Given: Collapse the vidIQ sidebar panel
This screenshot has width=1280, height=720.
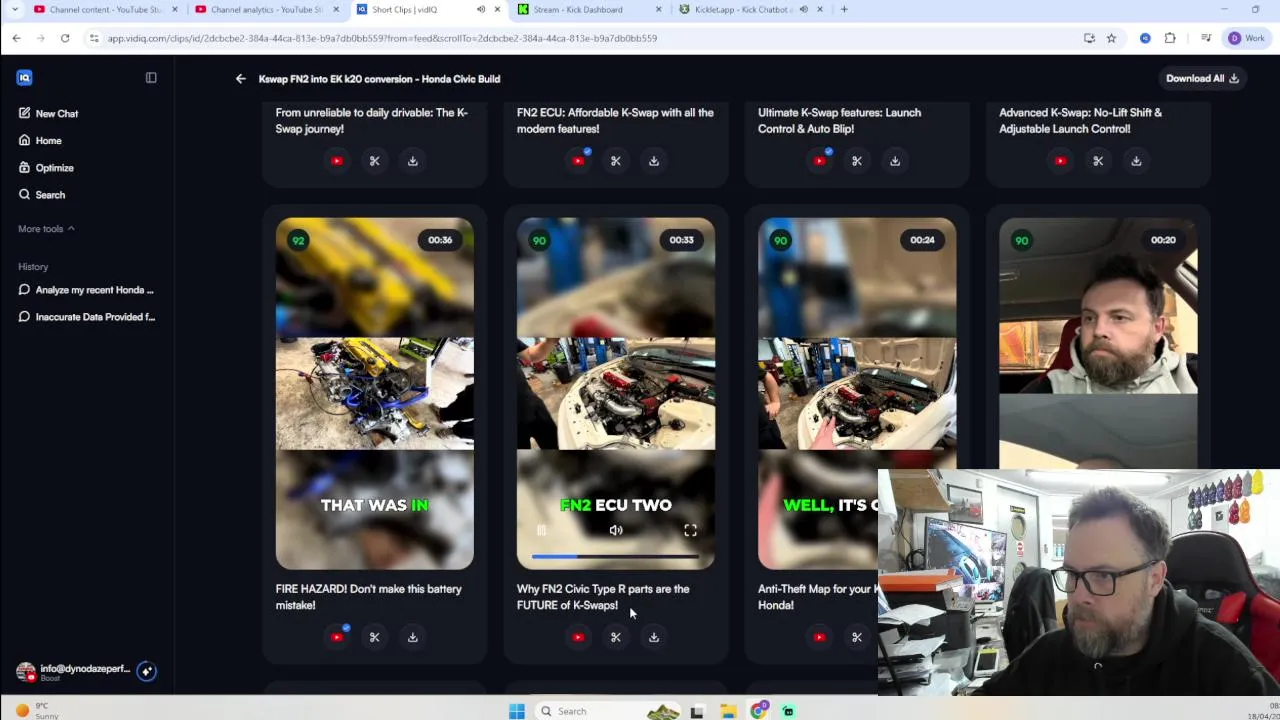Looking at the screenshot, I should tap(151, 78).
